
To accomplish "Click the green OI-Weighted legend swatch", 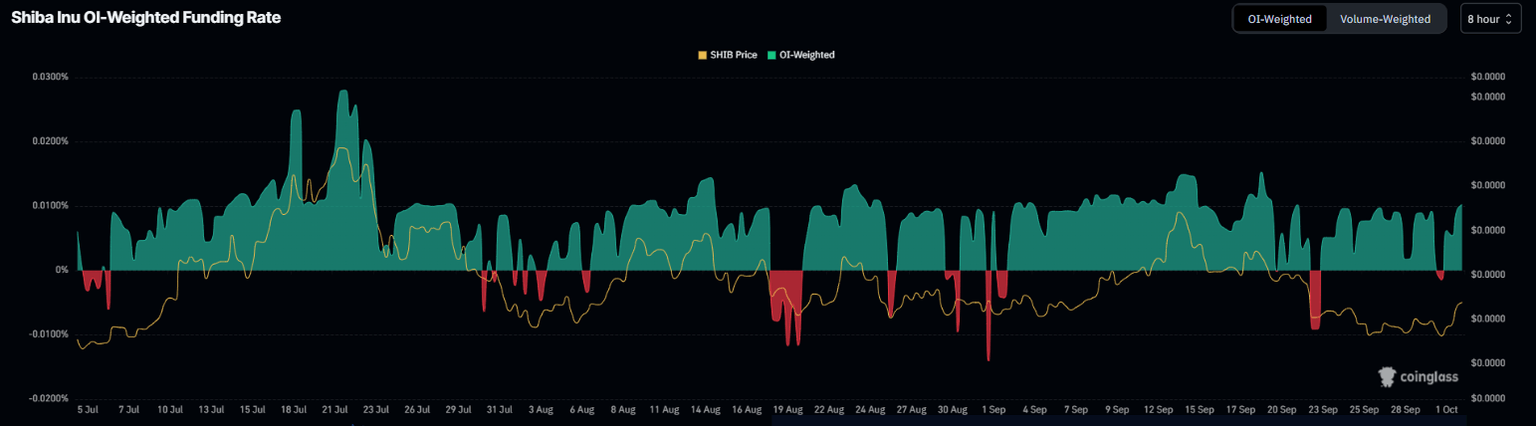I will (771, 55).
